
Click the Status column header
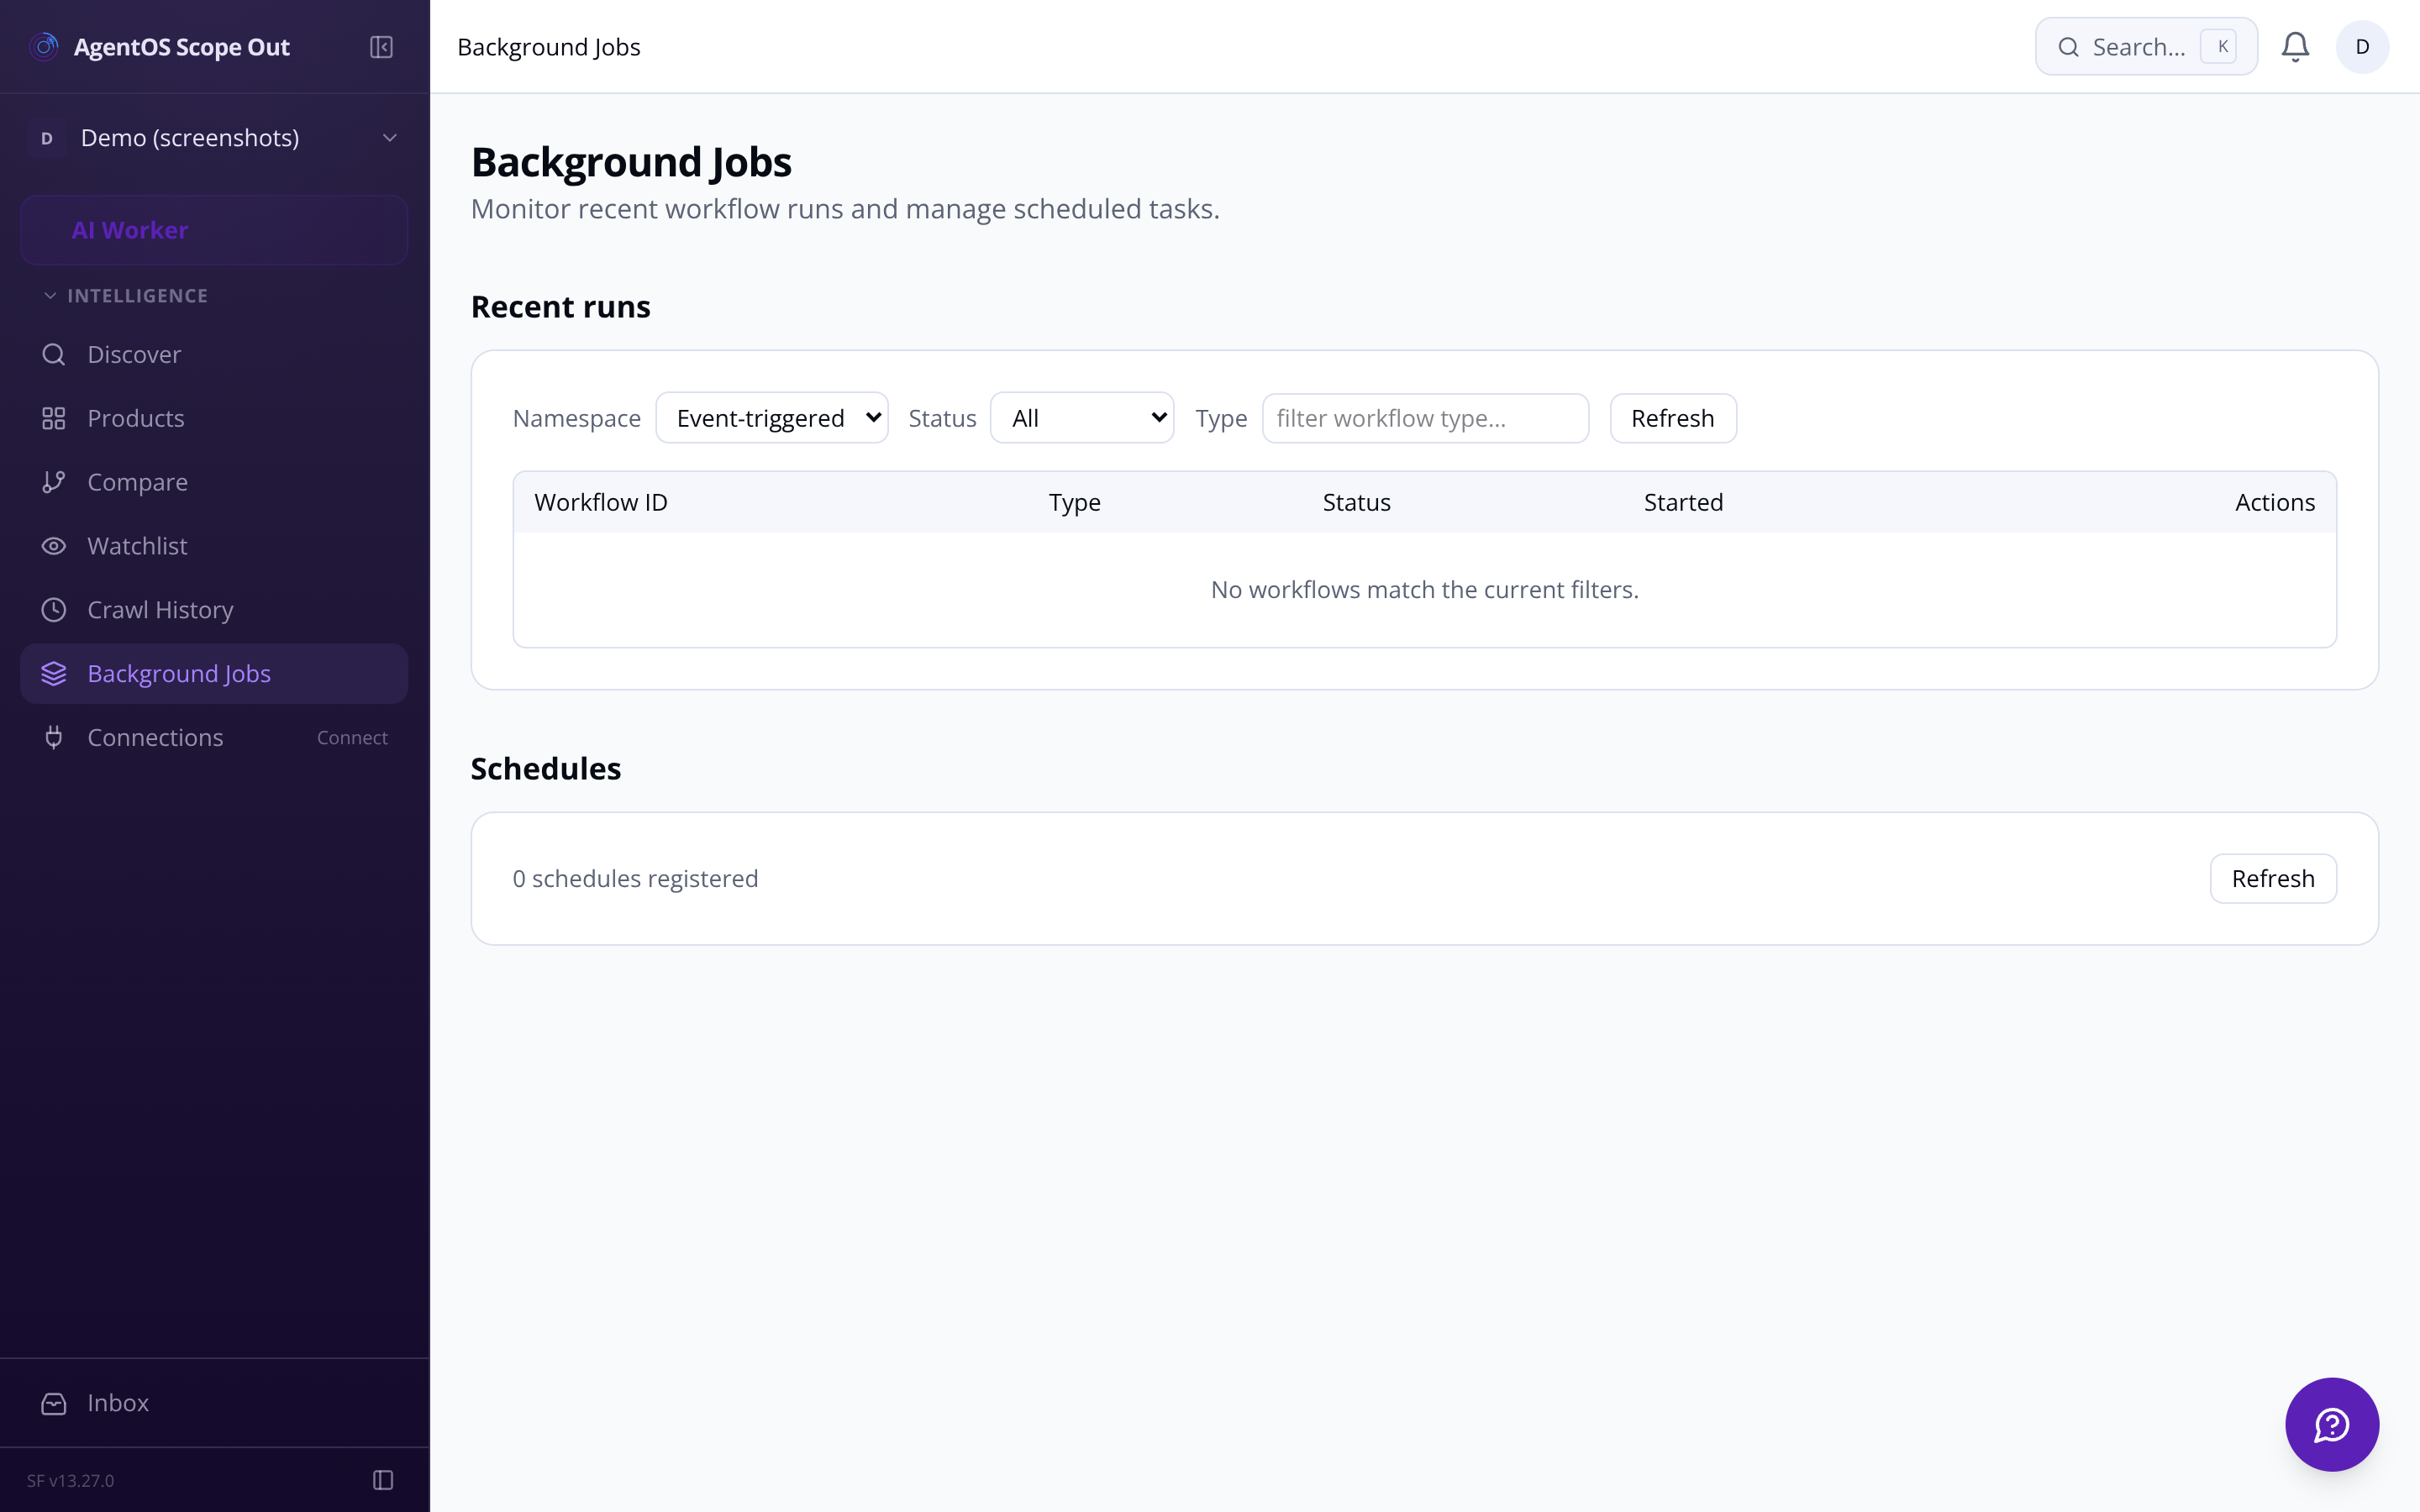pos(1356,502)
